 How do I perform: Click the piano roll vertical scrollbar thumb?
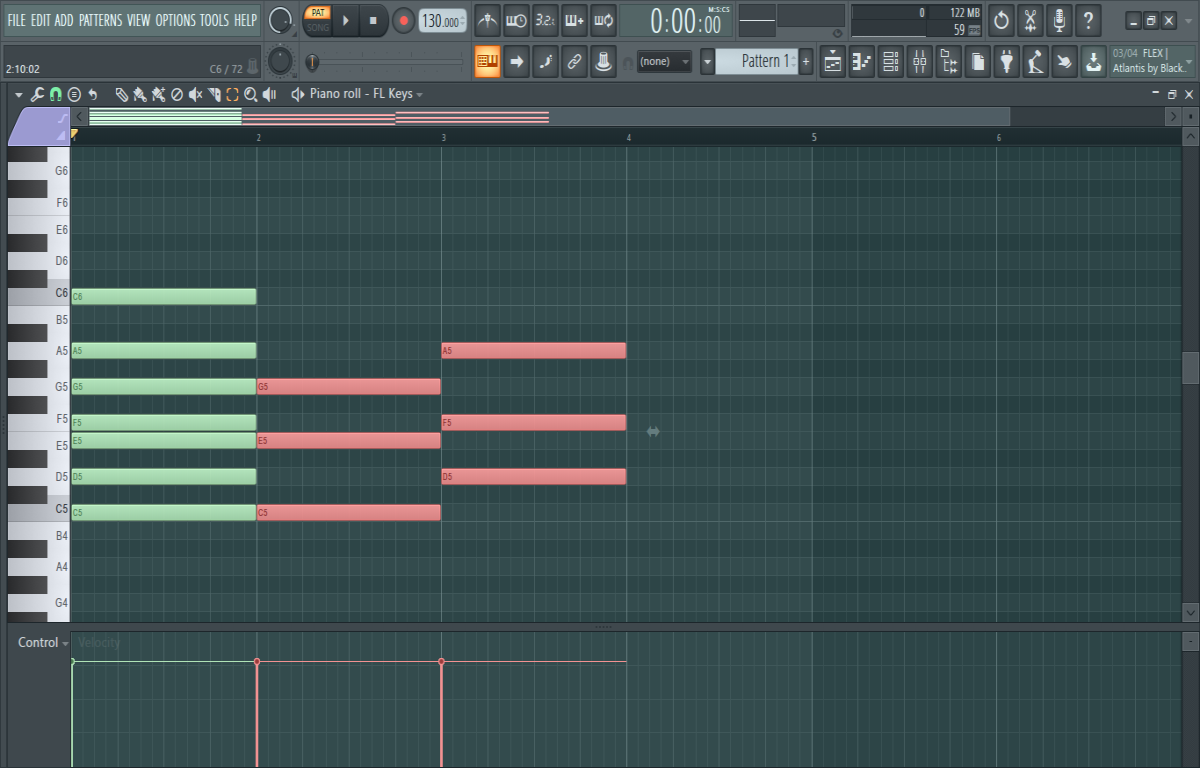tap(1190, 368)
